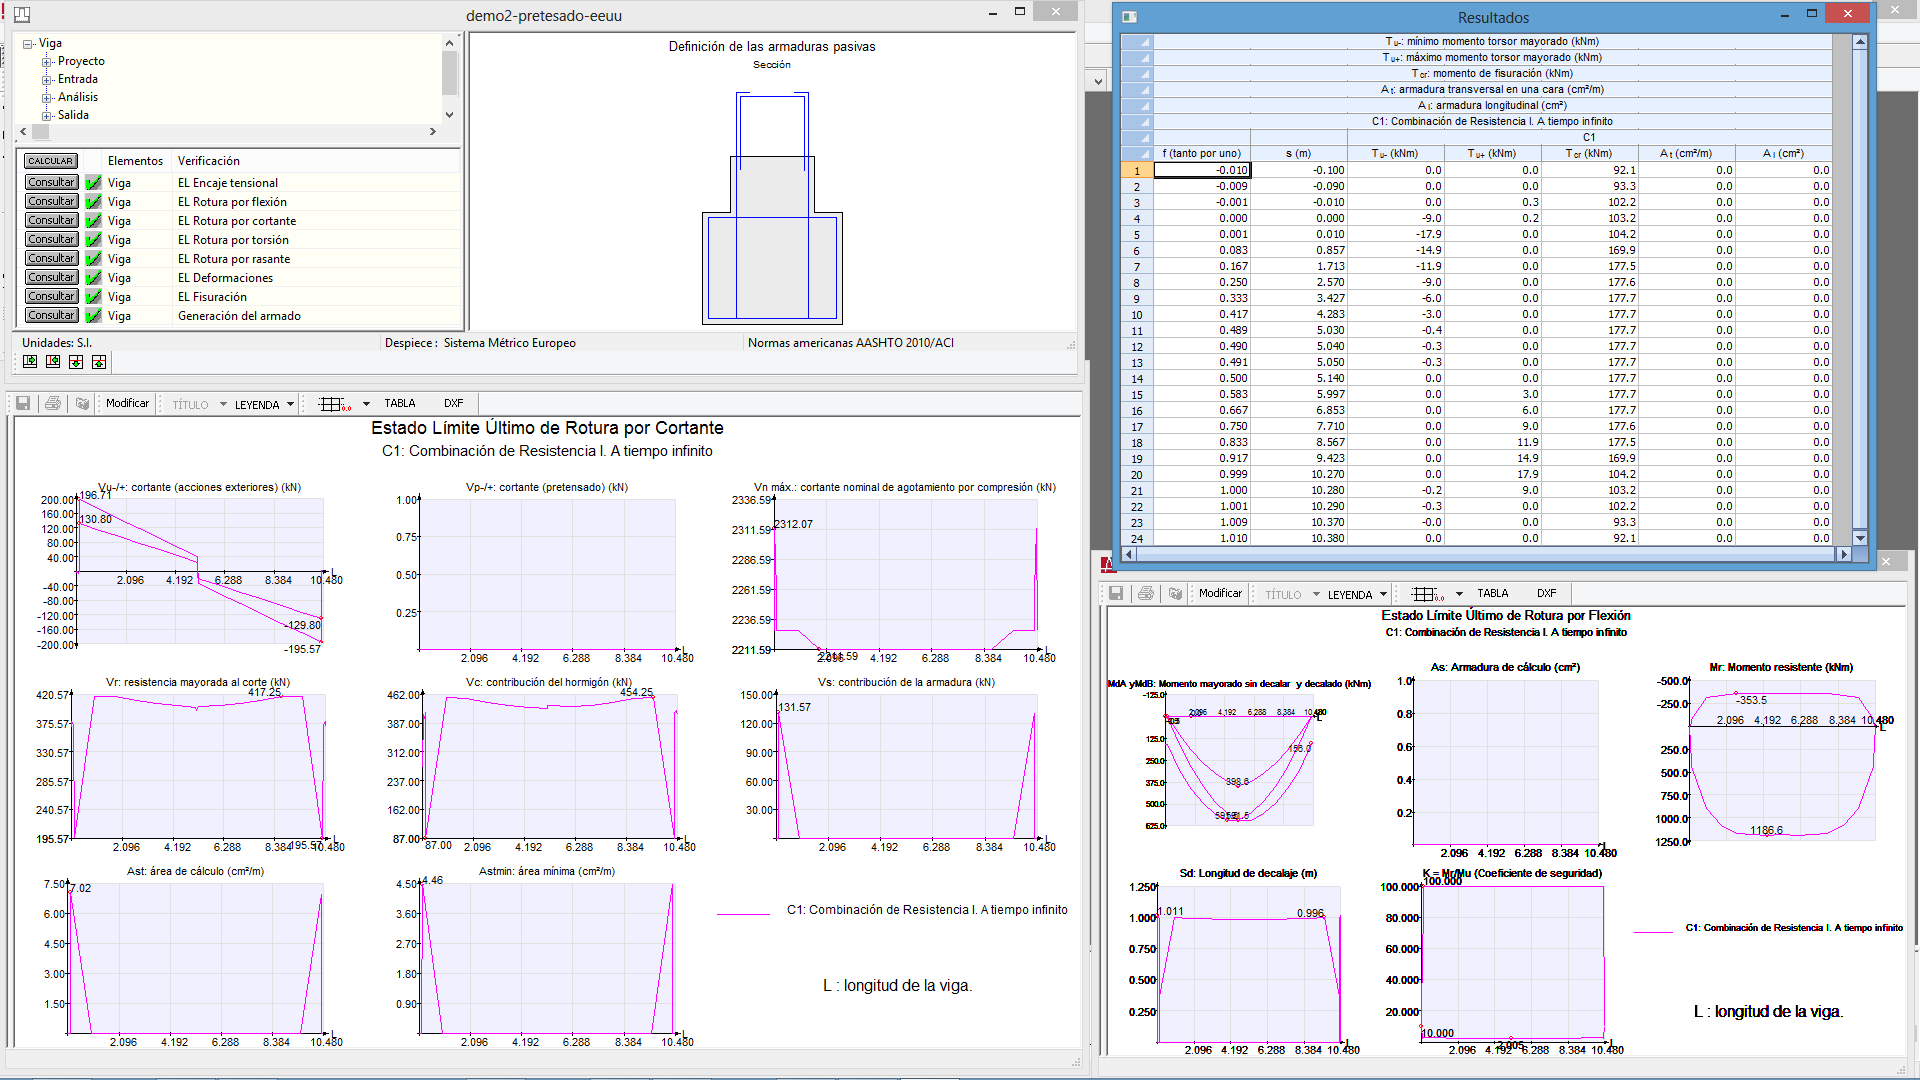Click green check next to EL Encaje tensional
The image size is (1920, 1080).
coord(93,183)
